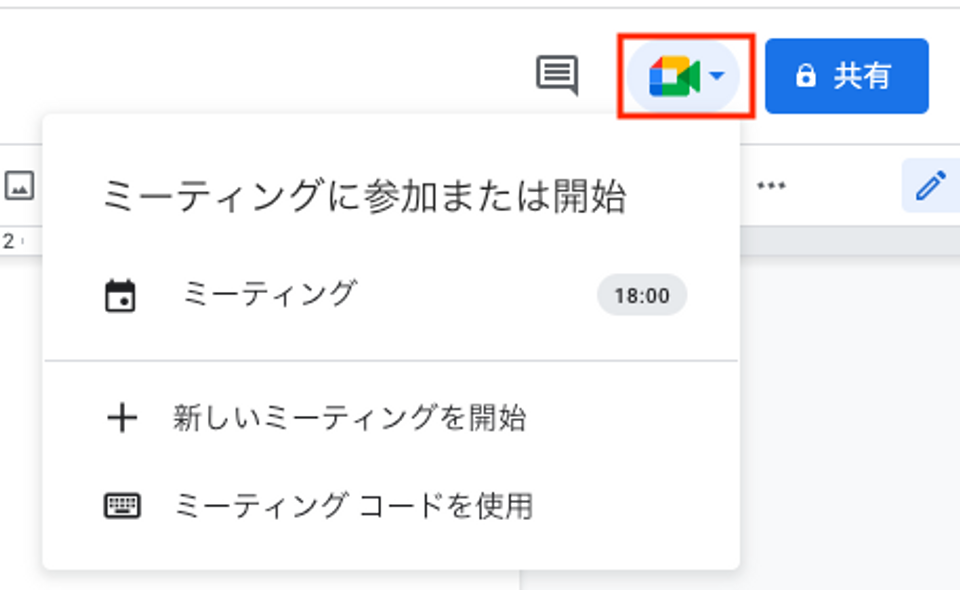Click the ruler number 2 marker

(x=8, y=241)
